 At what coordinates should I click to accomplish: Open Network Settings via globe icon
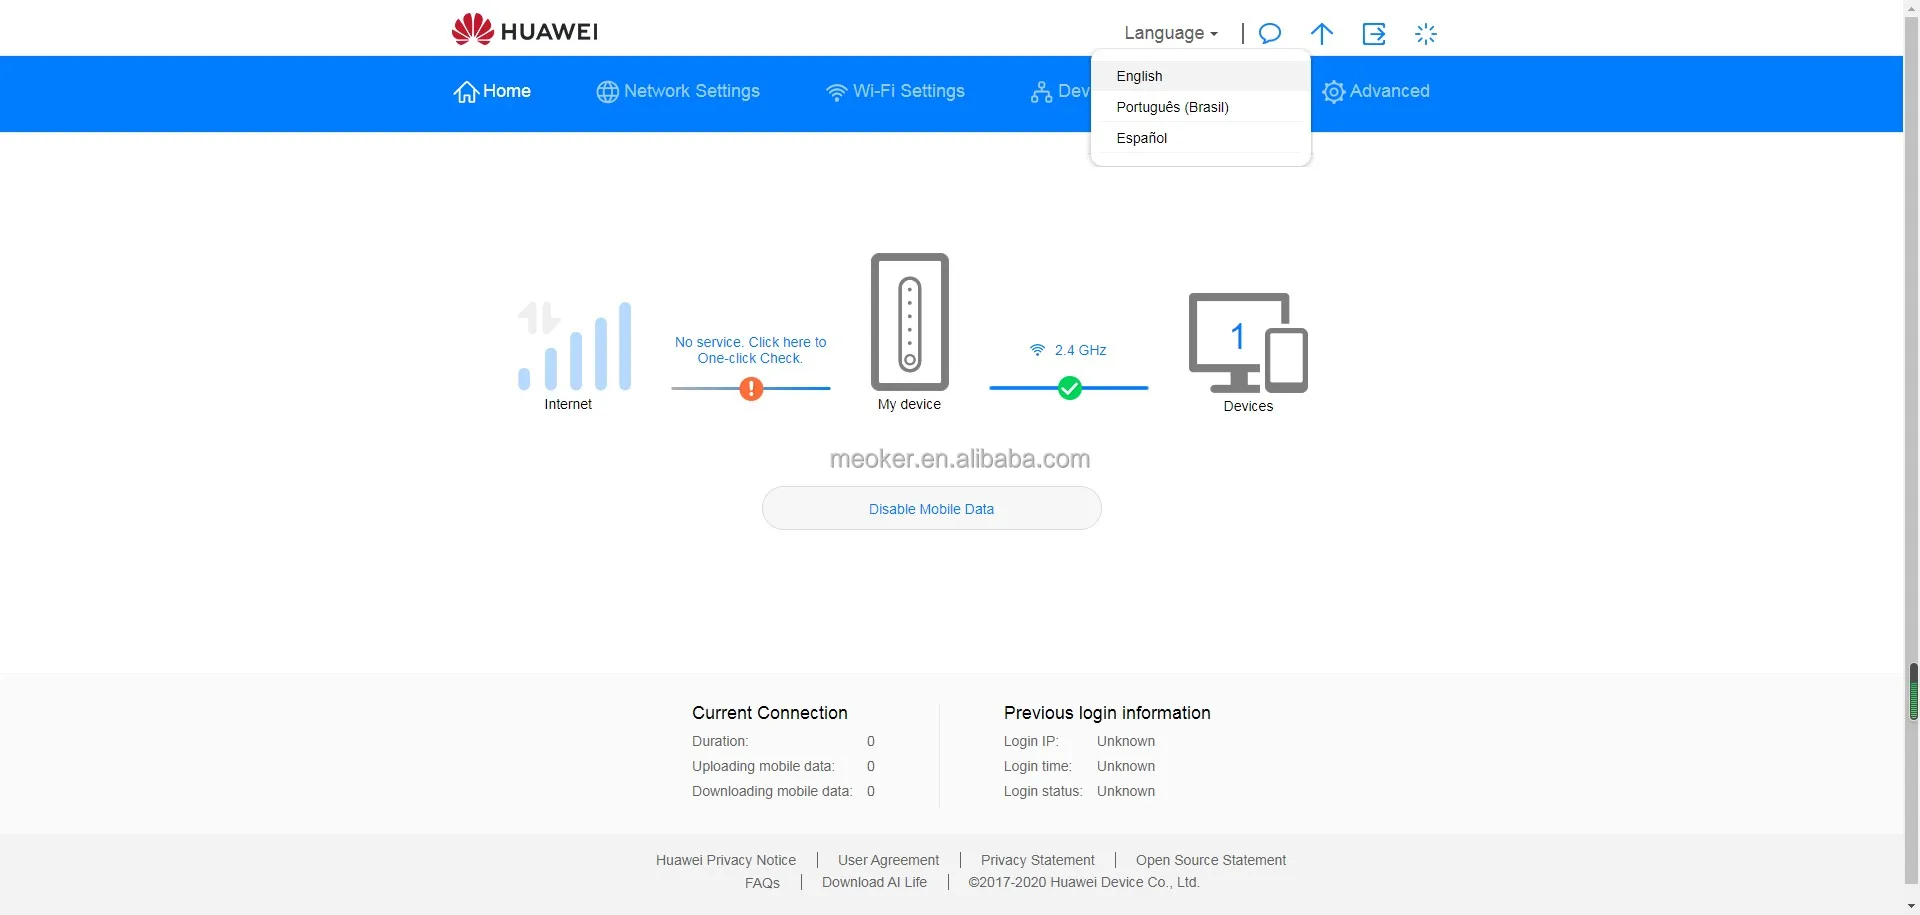[607, 91]
